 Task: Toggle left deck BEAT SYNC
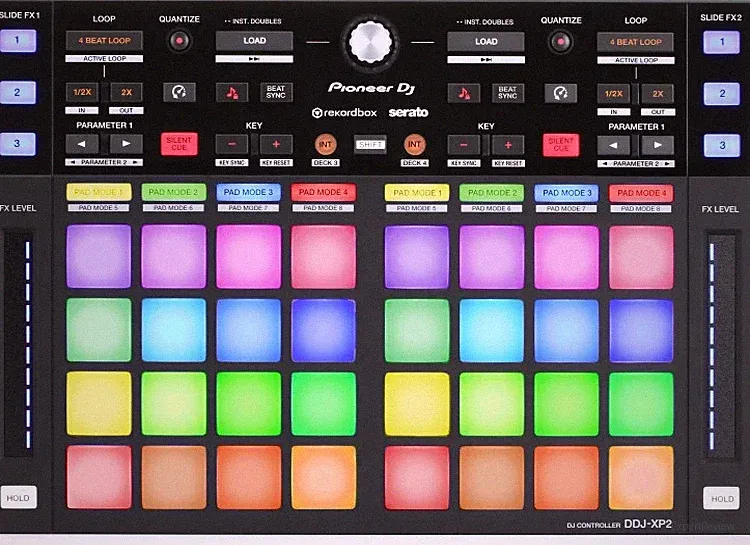click(x=276, y=92)
